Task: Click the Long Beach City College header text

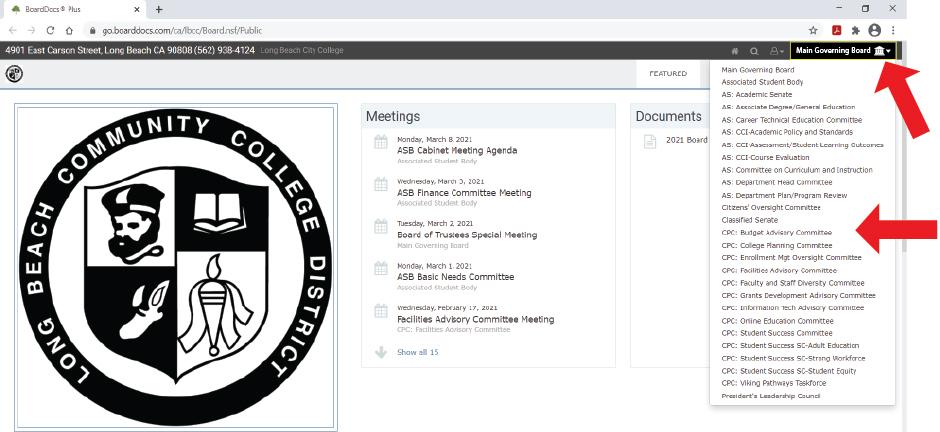Action: point(302,50)
